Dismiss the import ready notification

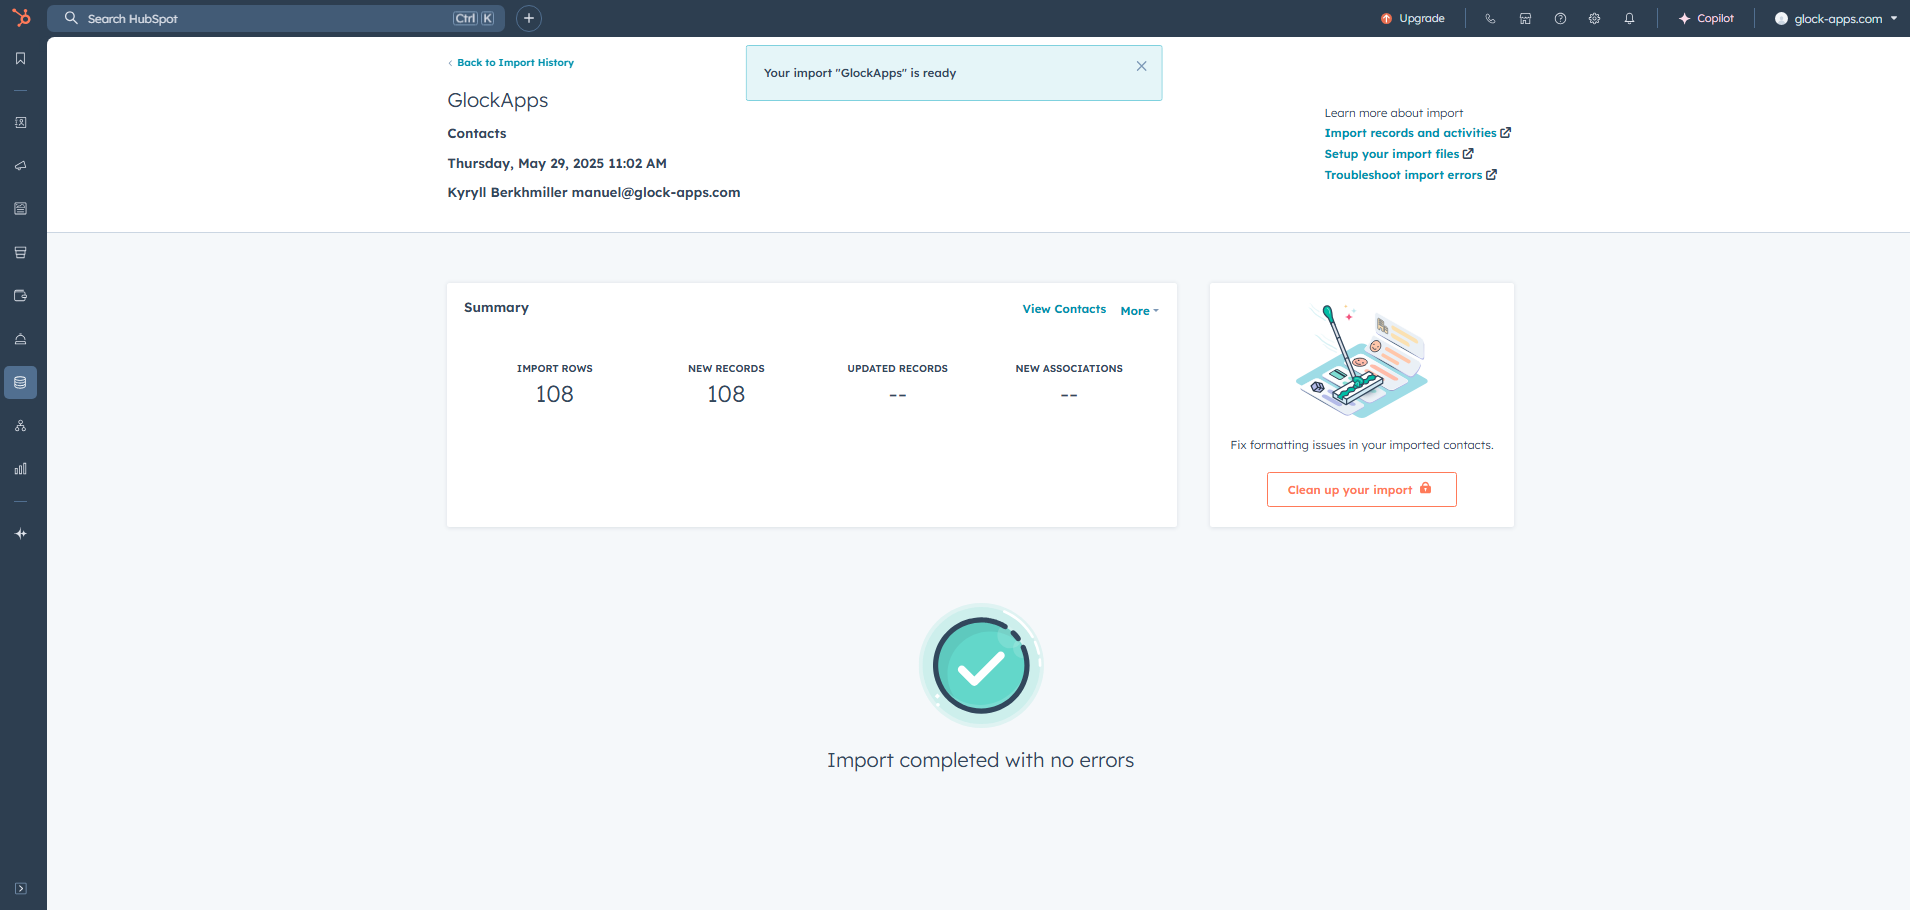(1141, 66)
